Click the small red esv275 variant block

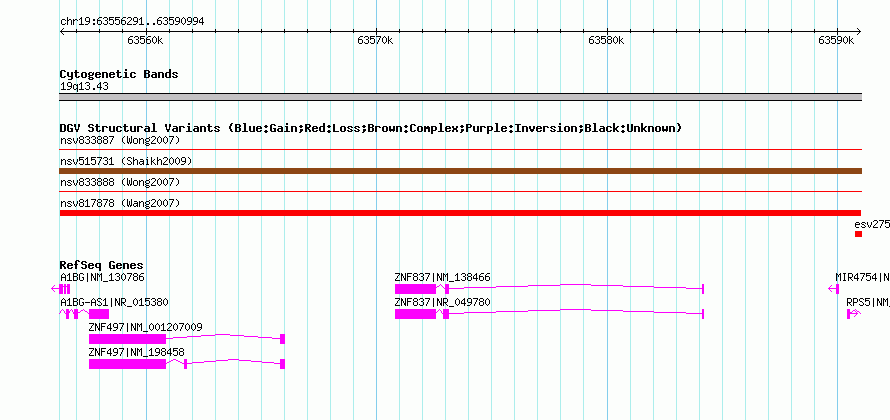[858, 234]
